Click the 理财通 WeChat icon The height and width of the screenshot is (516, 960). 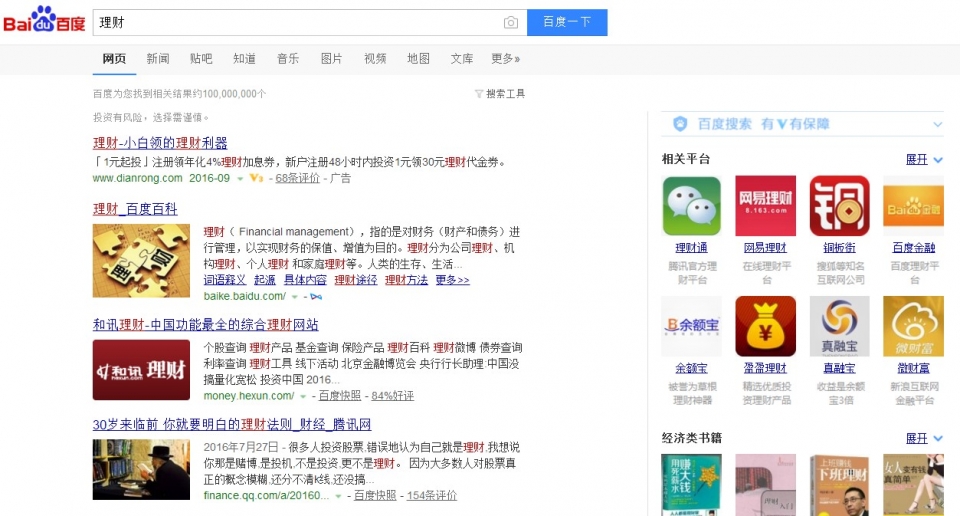(692, 206)
